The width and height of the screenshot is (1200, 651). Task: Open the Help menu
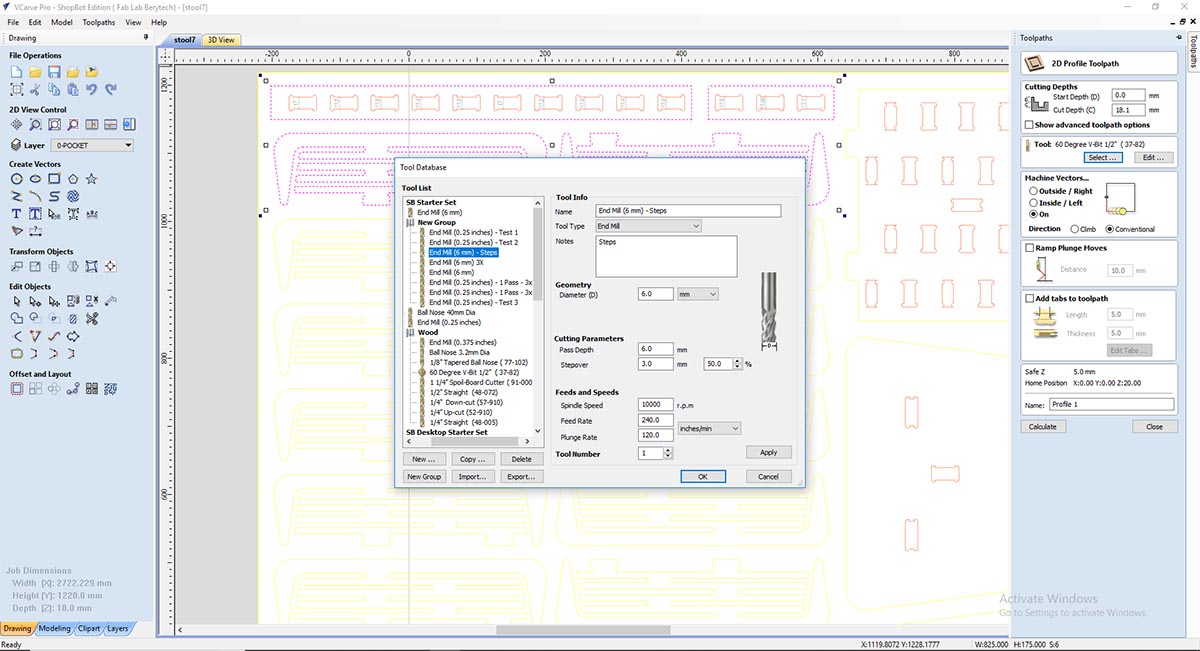[x=159, y=22]
